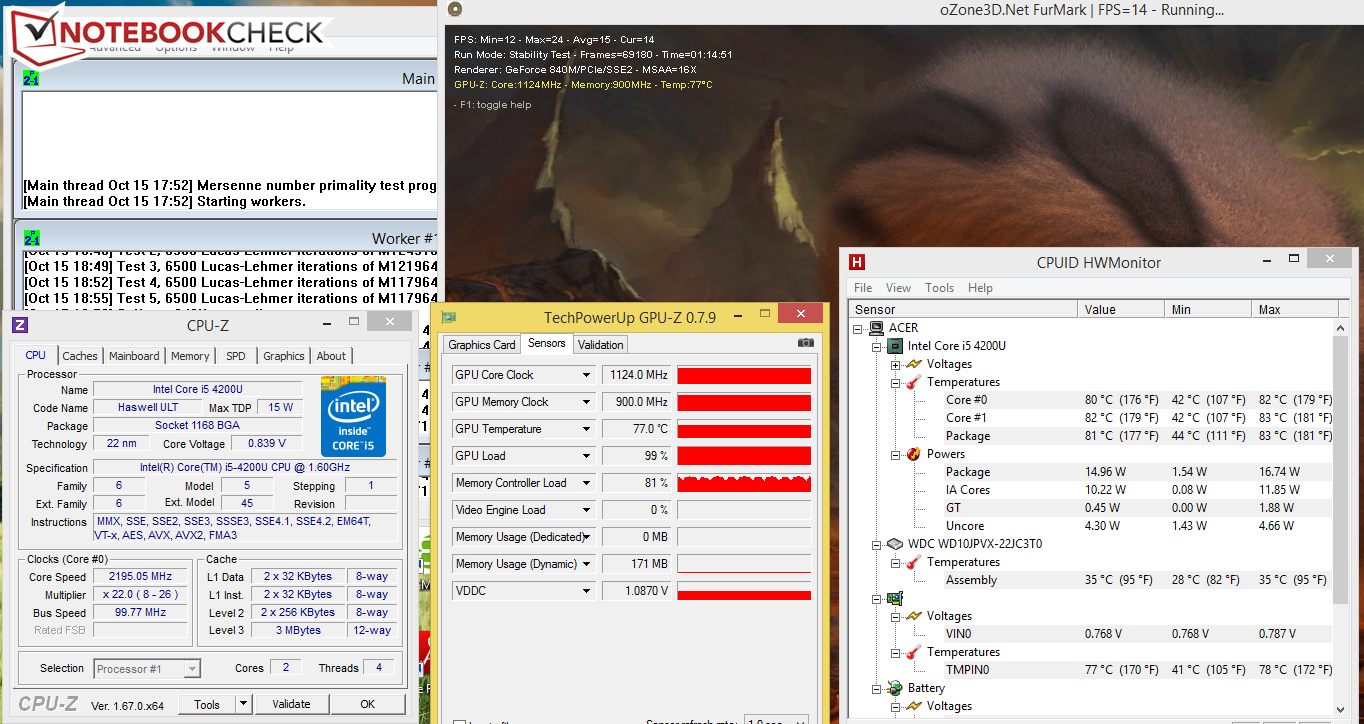Switch to the Mainboard tab in CPU-Z

pos(134,356)
